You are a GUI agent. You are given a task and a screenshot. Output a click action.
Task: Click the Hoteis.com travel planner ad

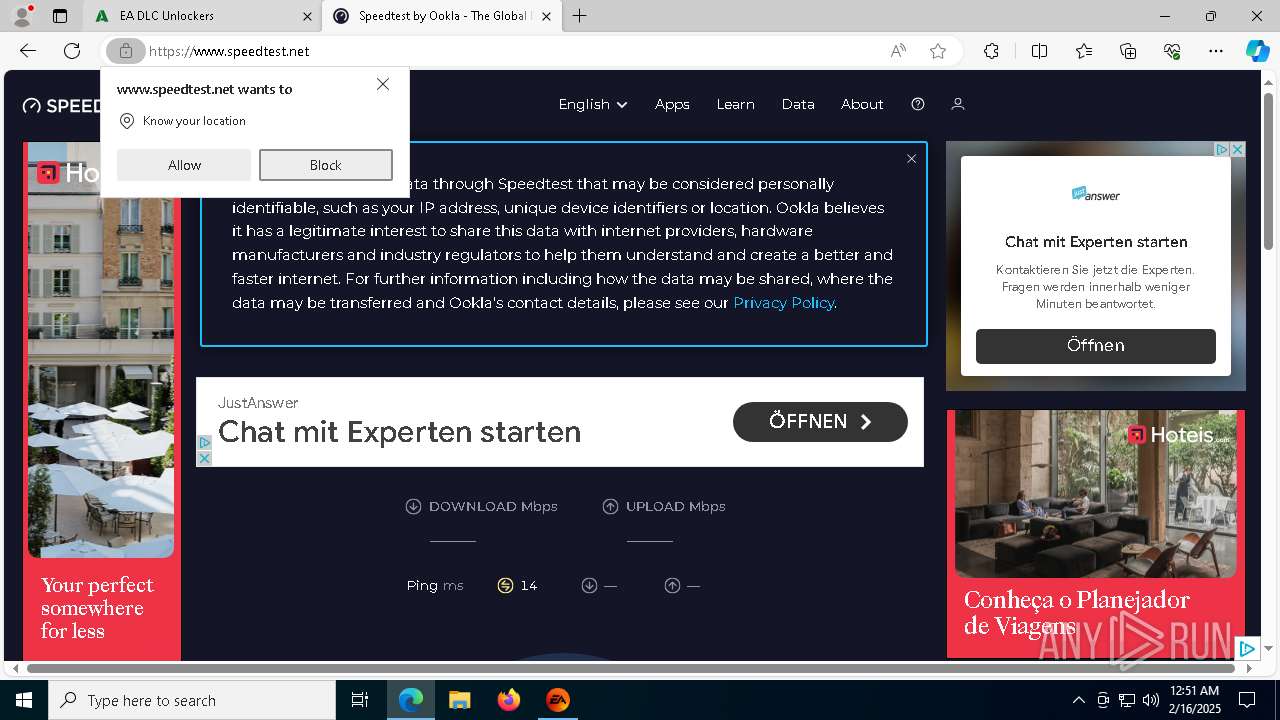(1096, 534)
